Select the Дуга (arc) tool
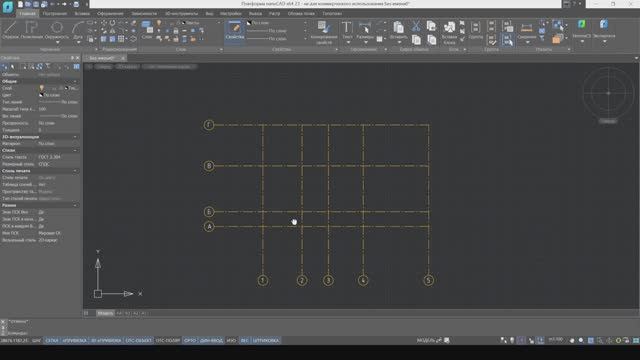 [78, 30]
